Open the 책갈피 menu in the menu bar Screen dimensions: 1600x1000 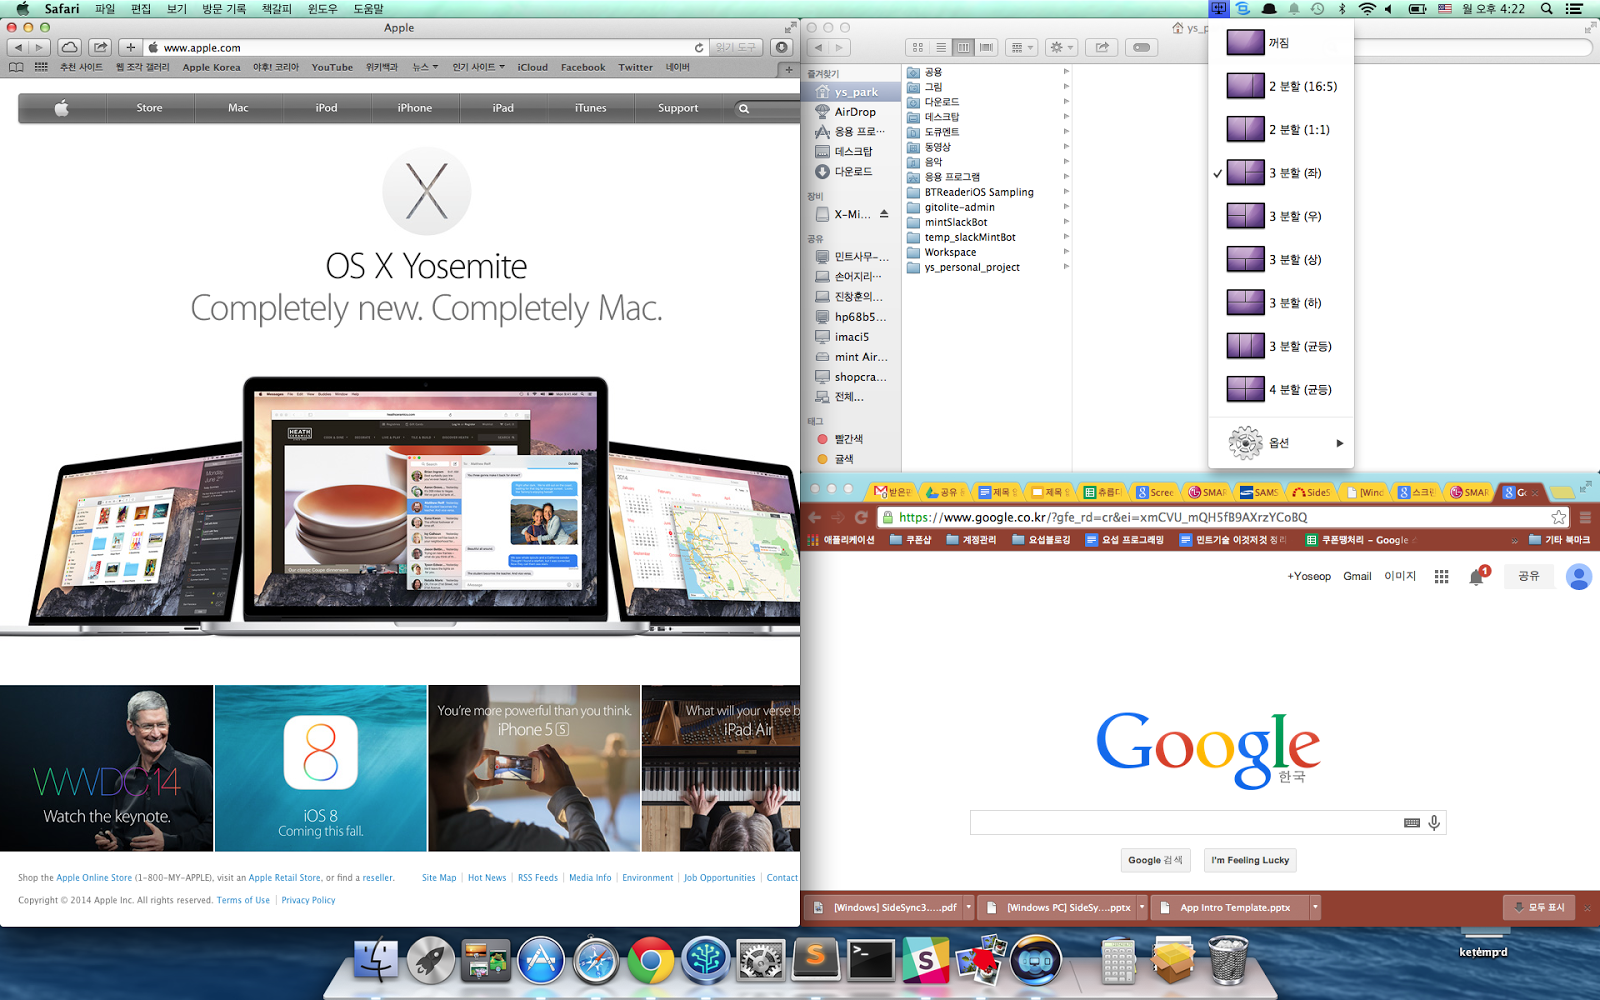[x=276, y=8]
